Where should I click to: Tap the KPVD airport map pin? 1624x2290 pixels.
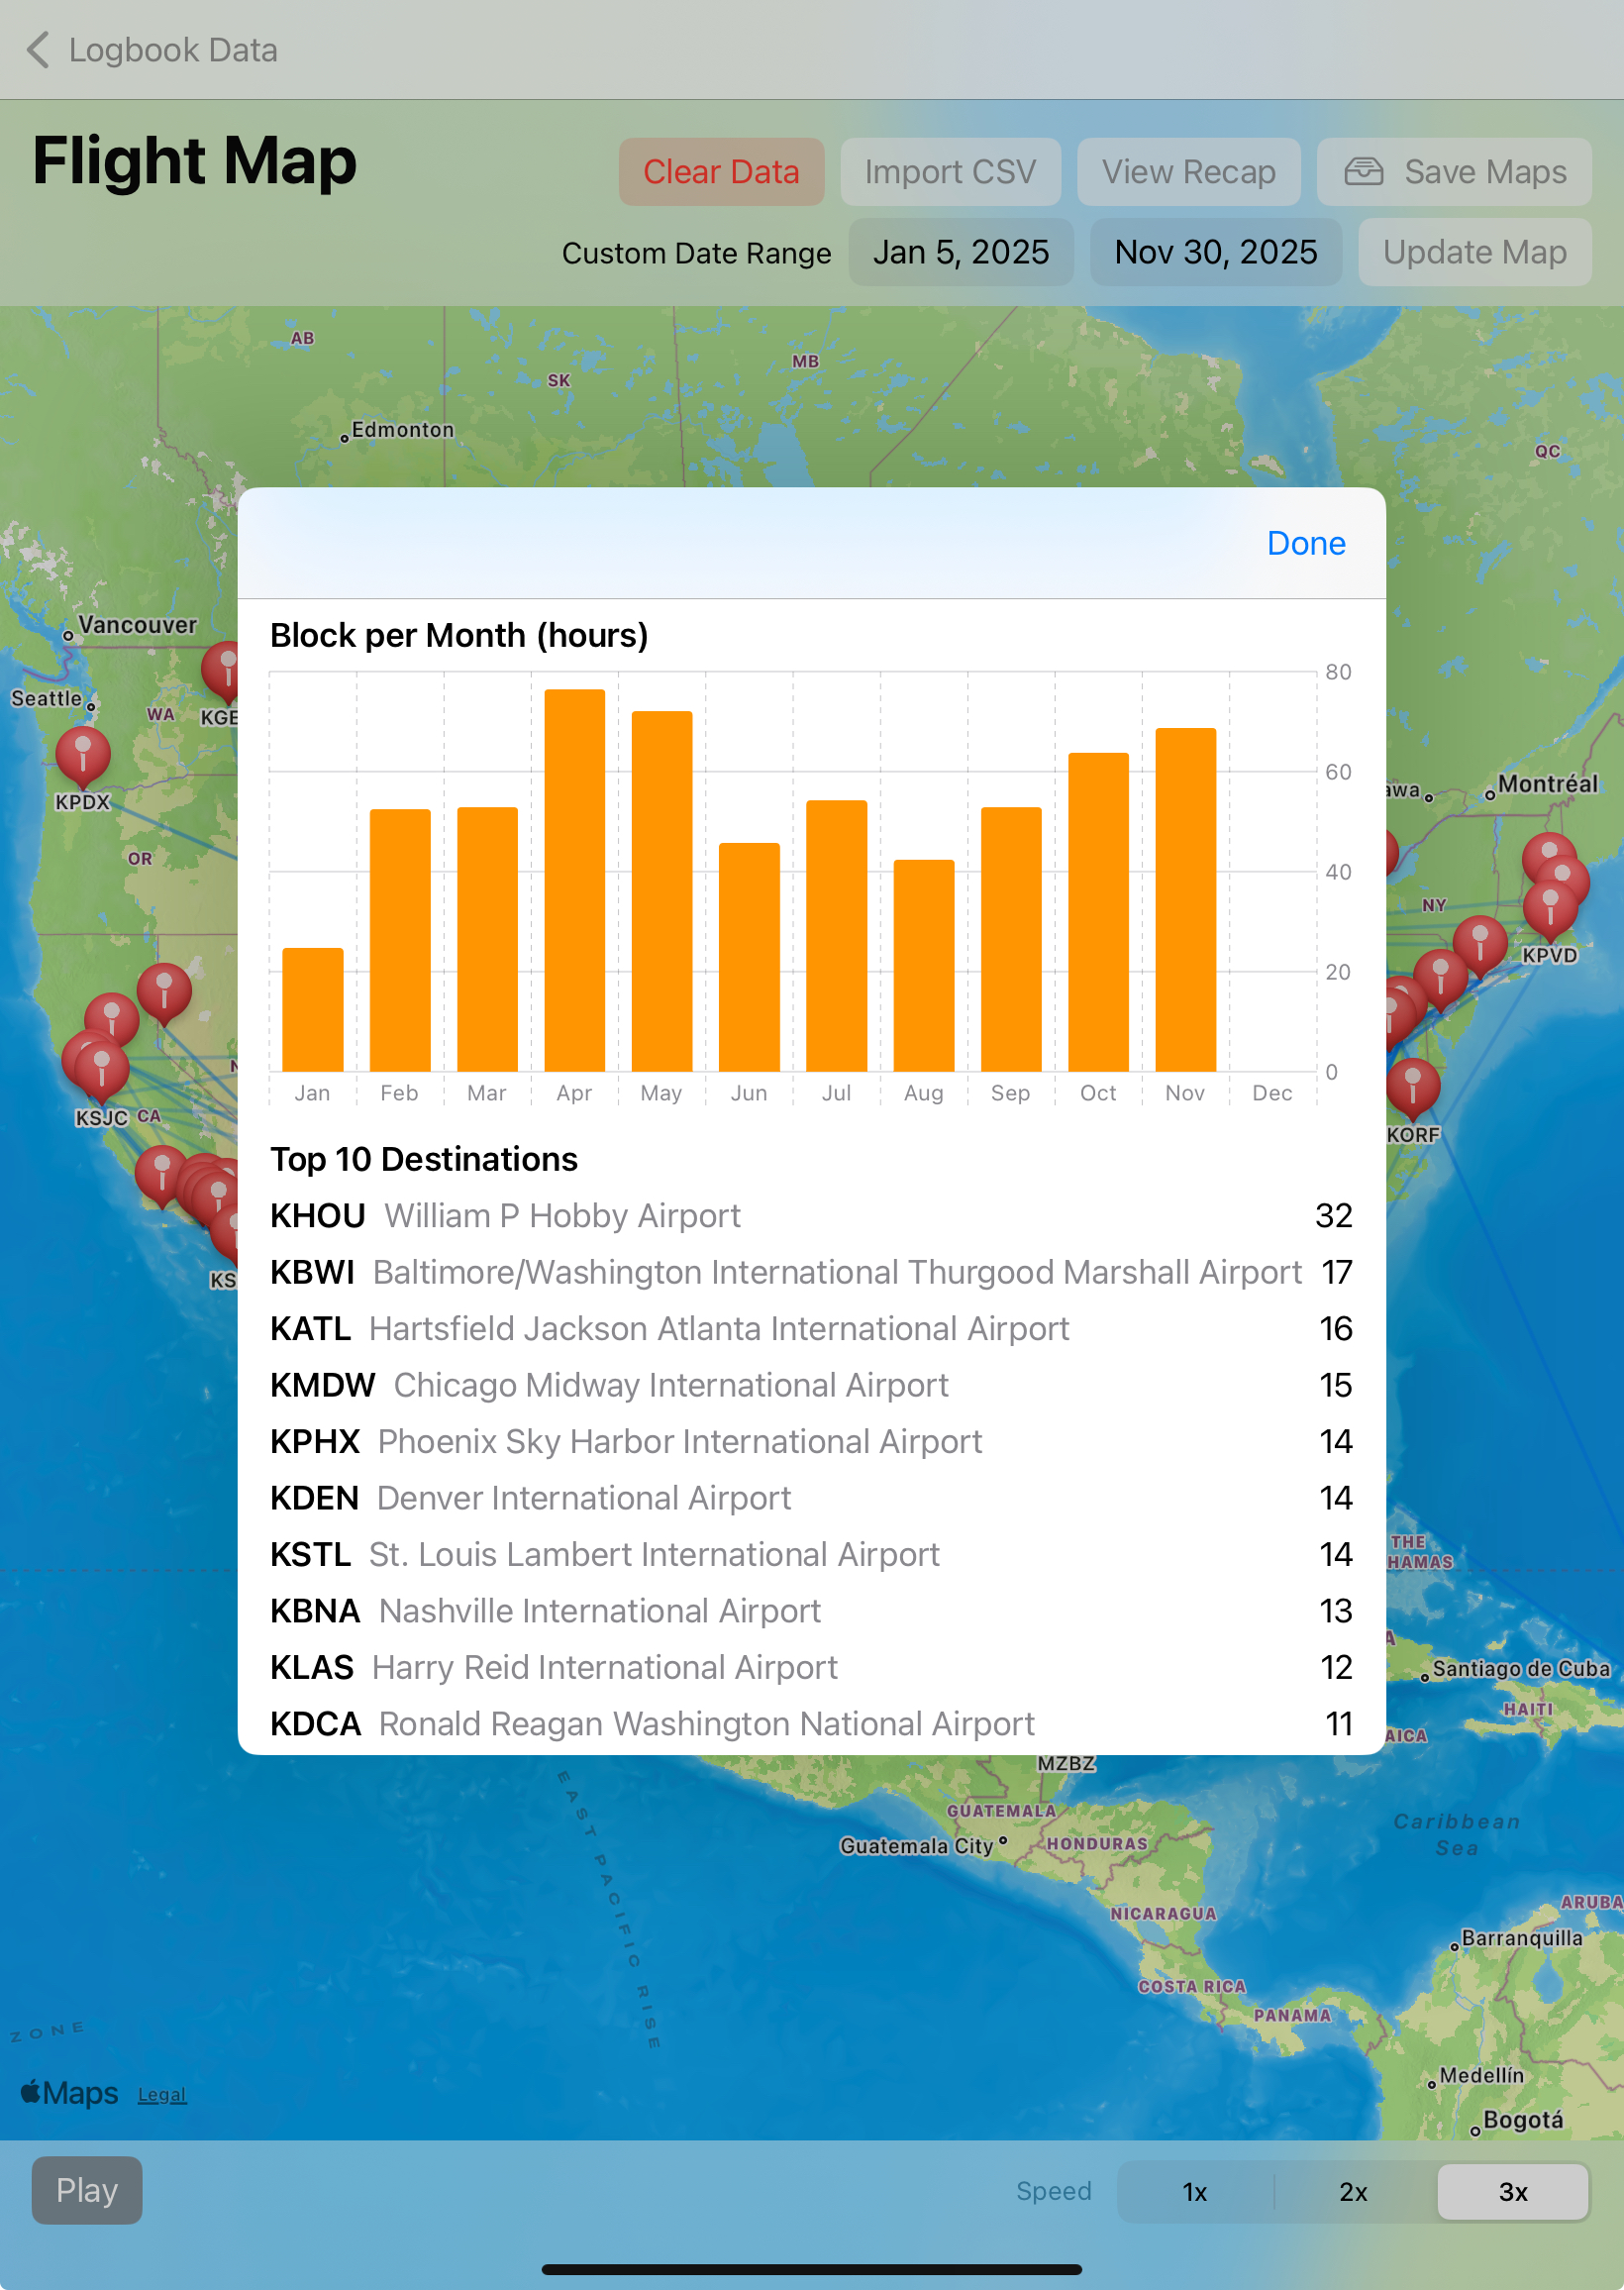tap(1549, 908)
